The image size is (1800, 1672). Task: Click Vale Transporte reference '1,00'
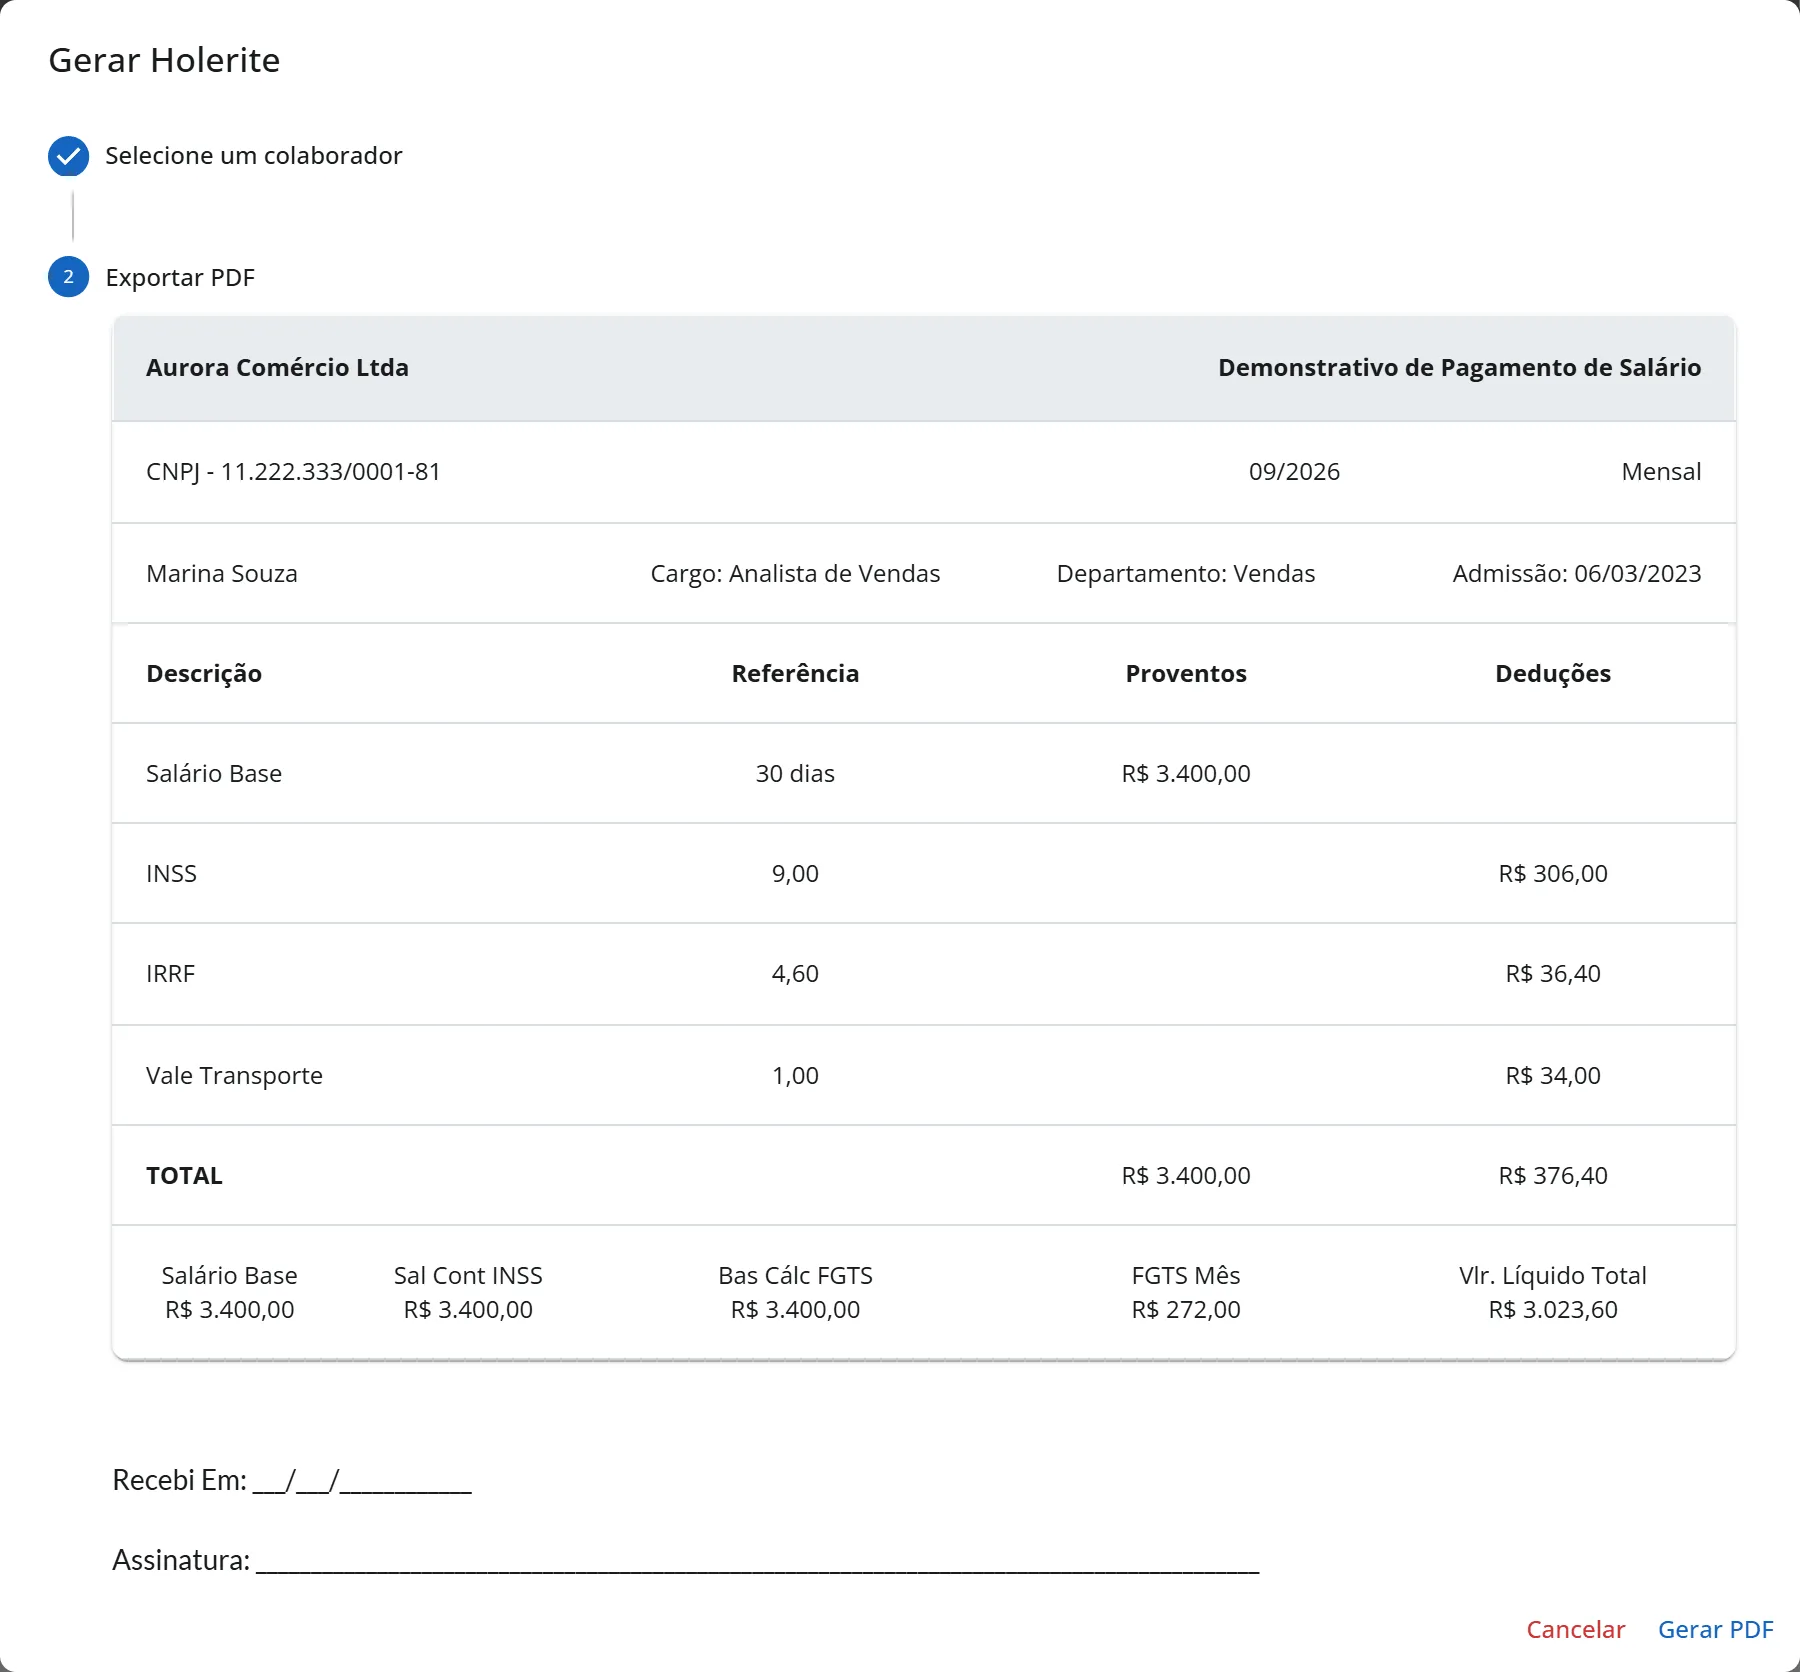[795, 1076]
